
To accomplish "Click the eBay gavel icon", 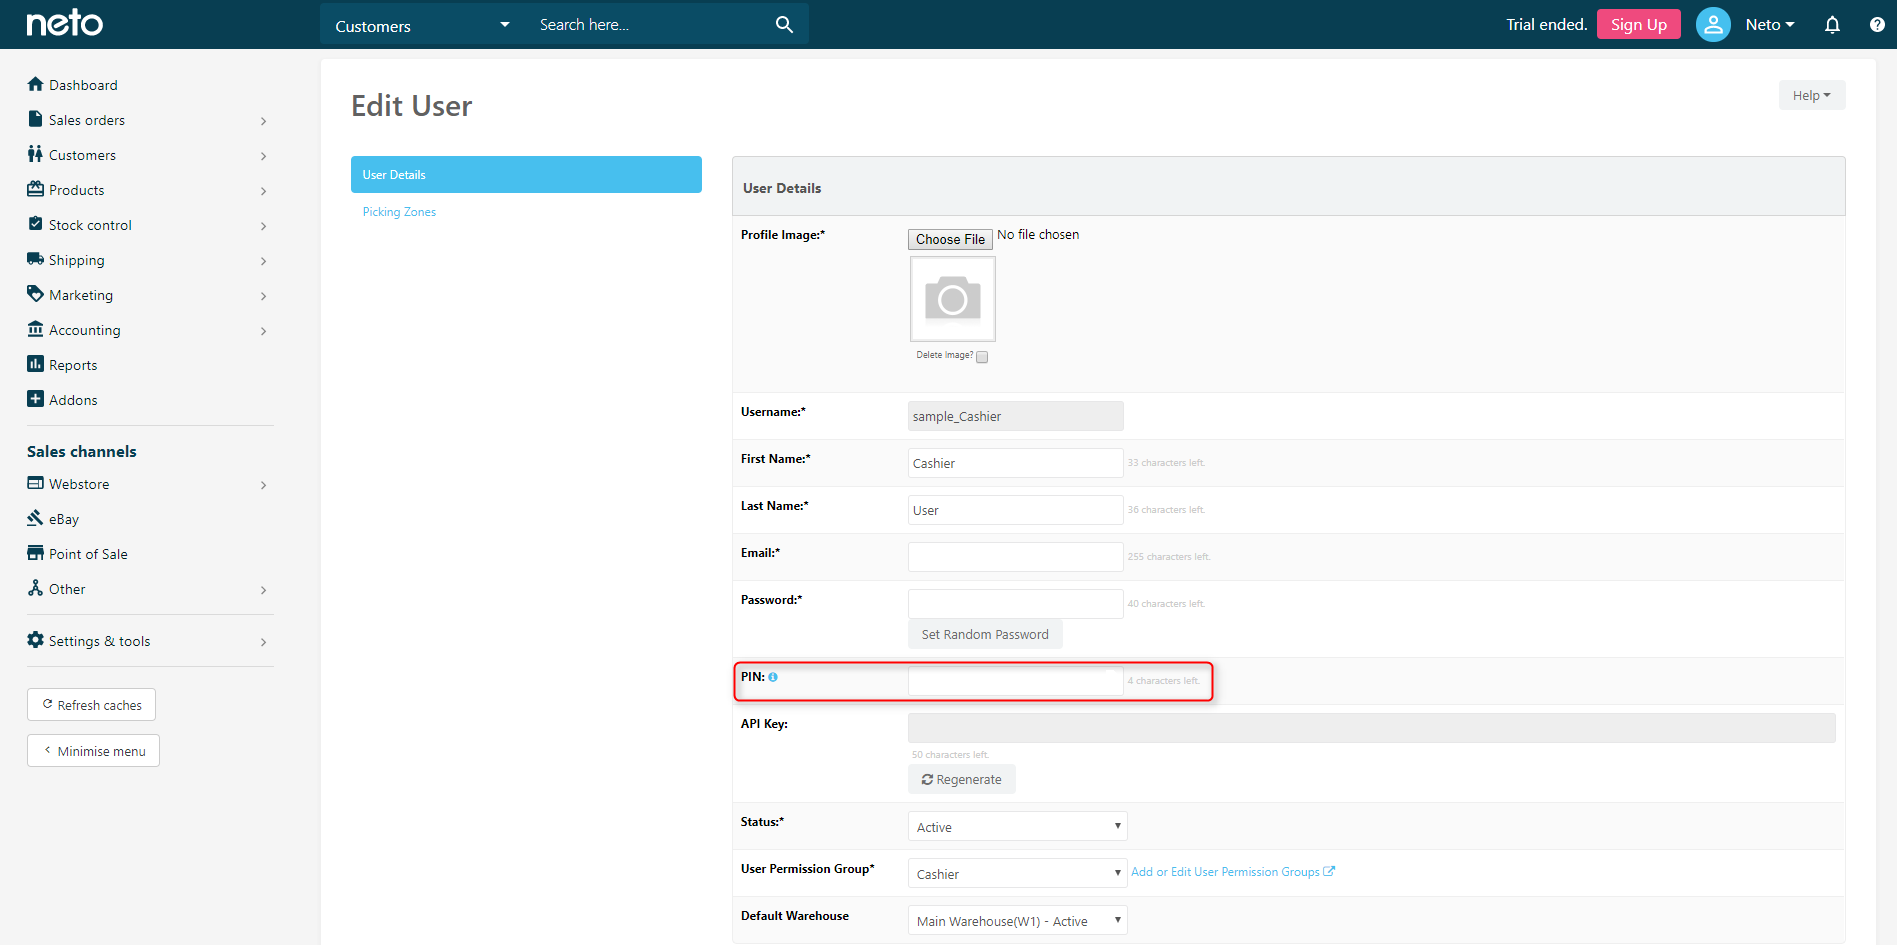I will click(x=36, y=518).
